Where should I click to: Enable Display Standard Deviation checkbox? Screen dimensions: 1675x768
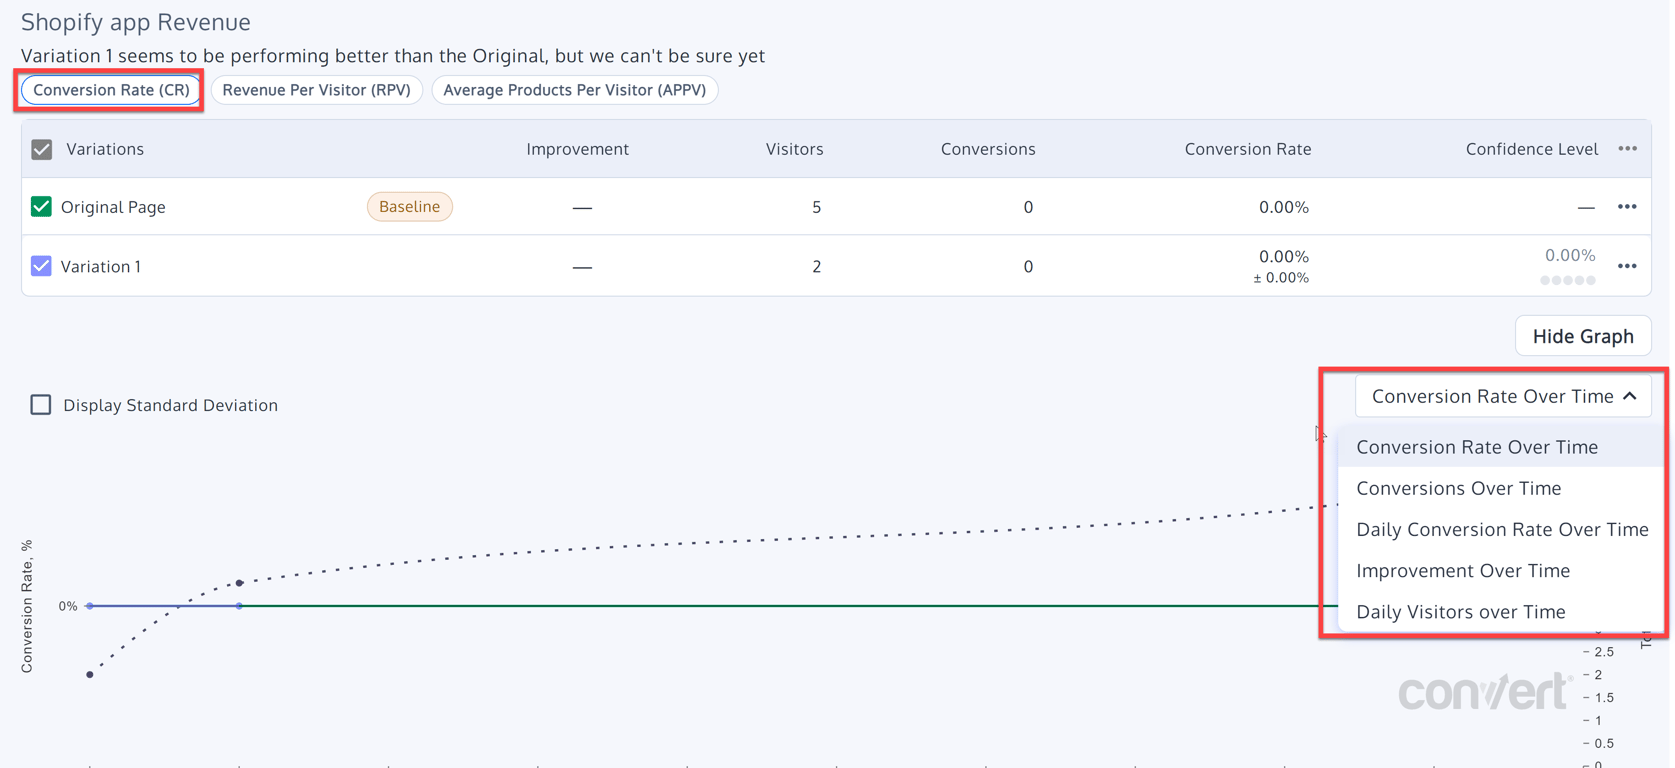(41, 405)
